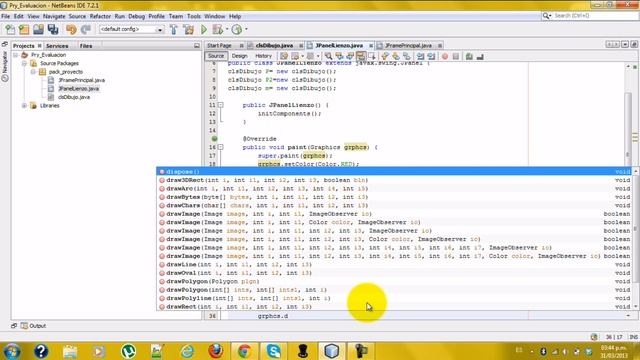Choose drawOval from the code completion list
The height and width of the screenshot is (360, 640).
tap(395, 273)
